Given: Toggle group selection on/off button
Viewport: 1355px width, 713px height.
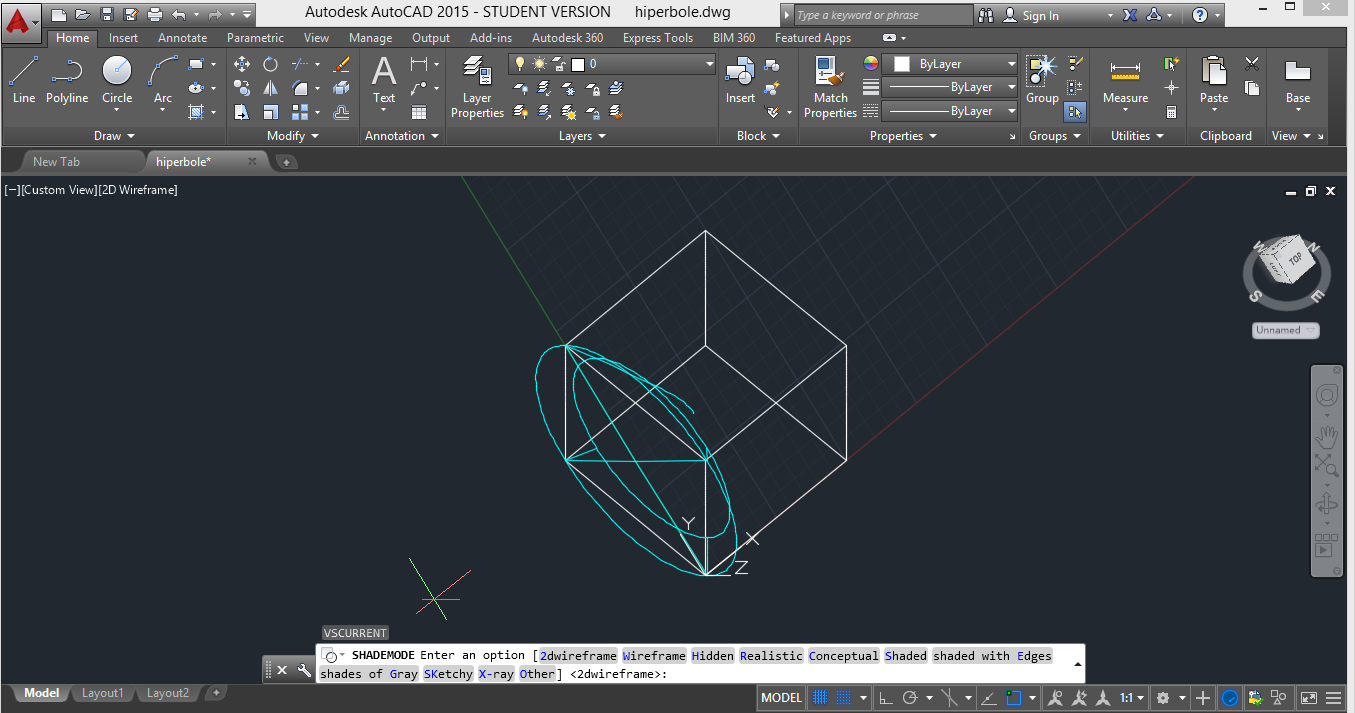Looking at the screenshot, I should tap(1076, 112).
